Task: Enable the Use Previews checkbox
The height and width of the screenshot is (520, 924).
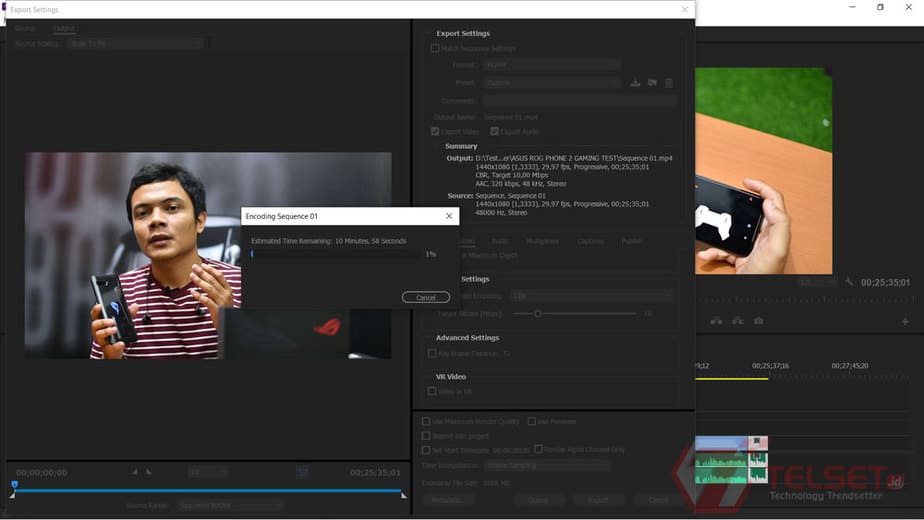Action: coord(532,421)
